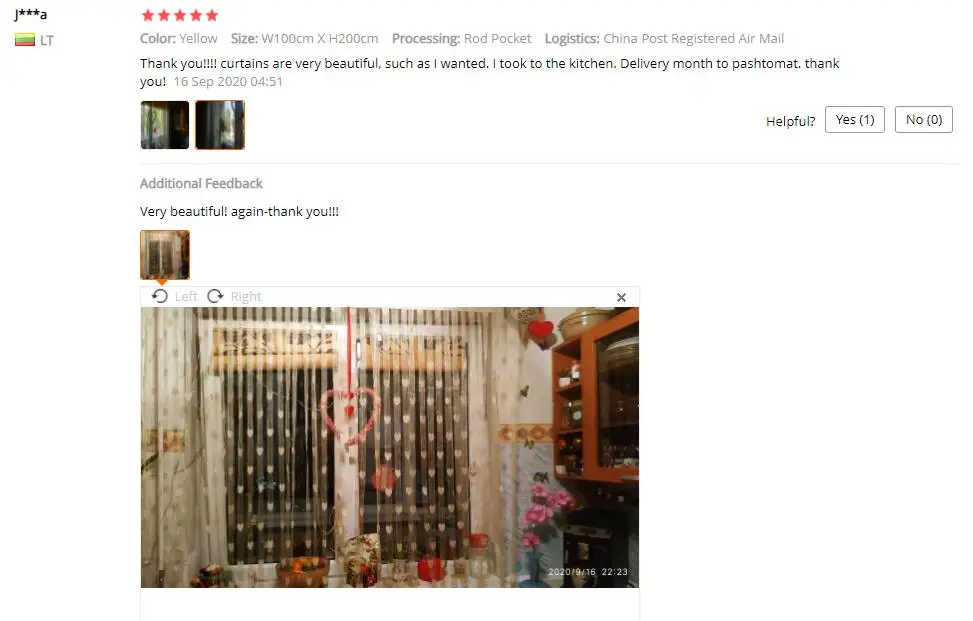973x621 pixels.
Task: Mark review unhelpful with No (0)
Action: (x=923, y=120)
